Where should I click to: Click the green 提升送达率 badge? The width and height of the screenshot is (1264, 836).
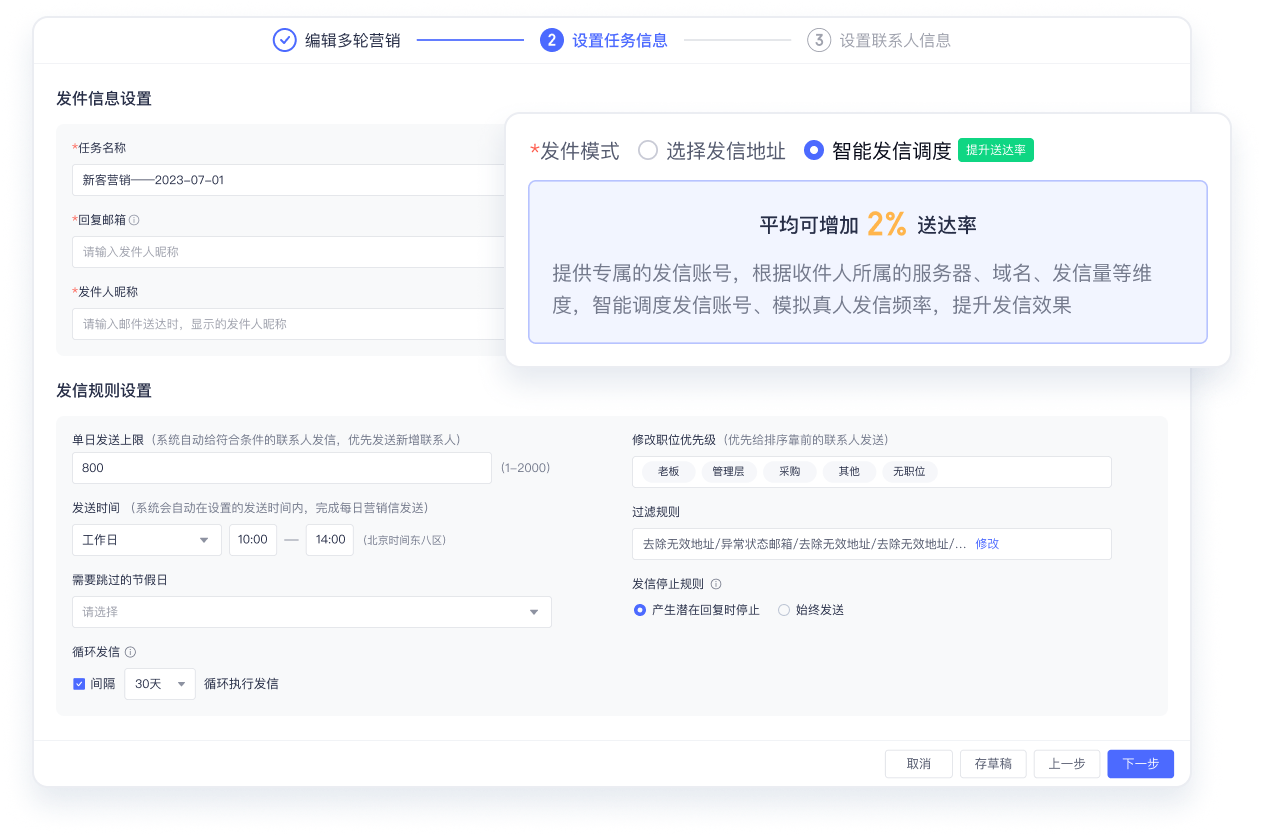coord(995,150)
